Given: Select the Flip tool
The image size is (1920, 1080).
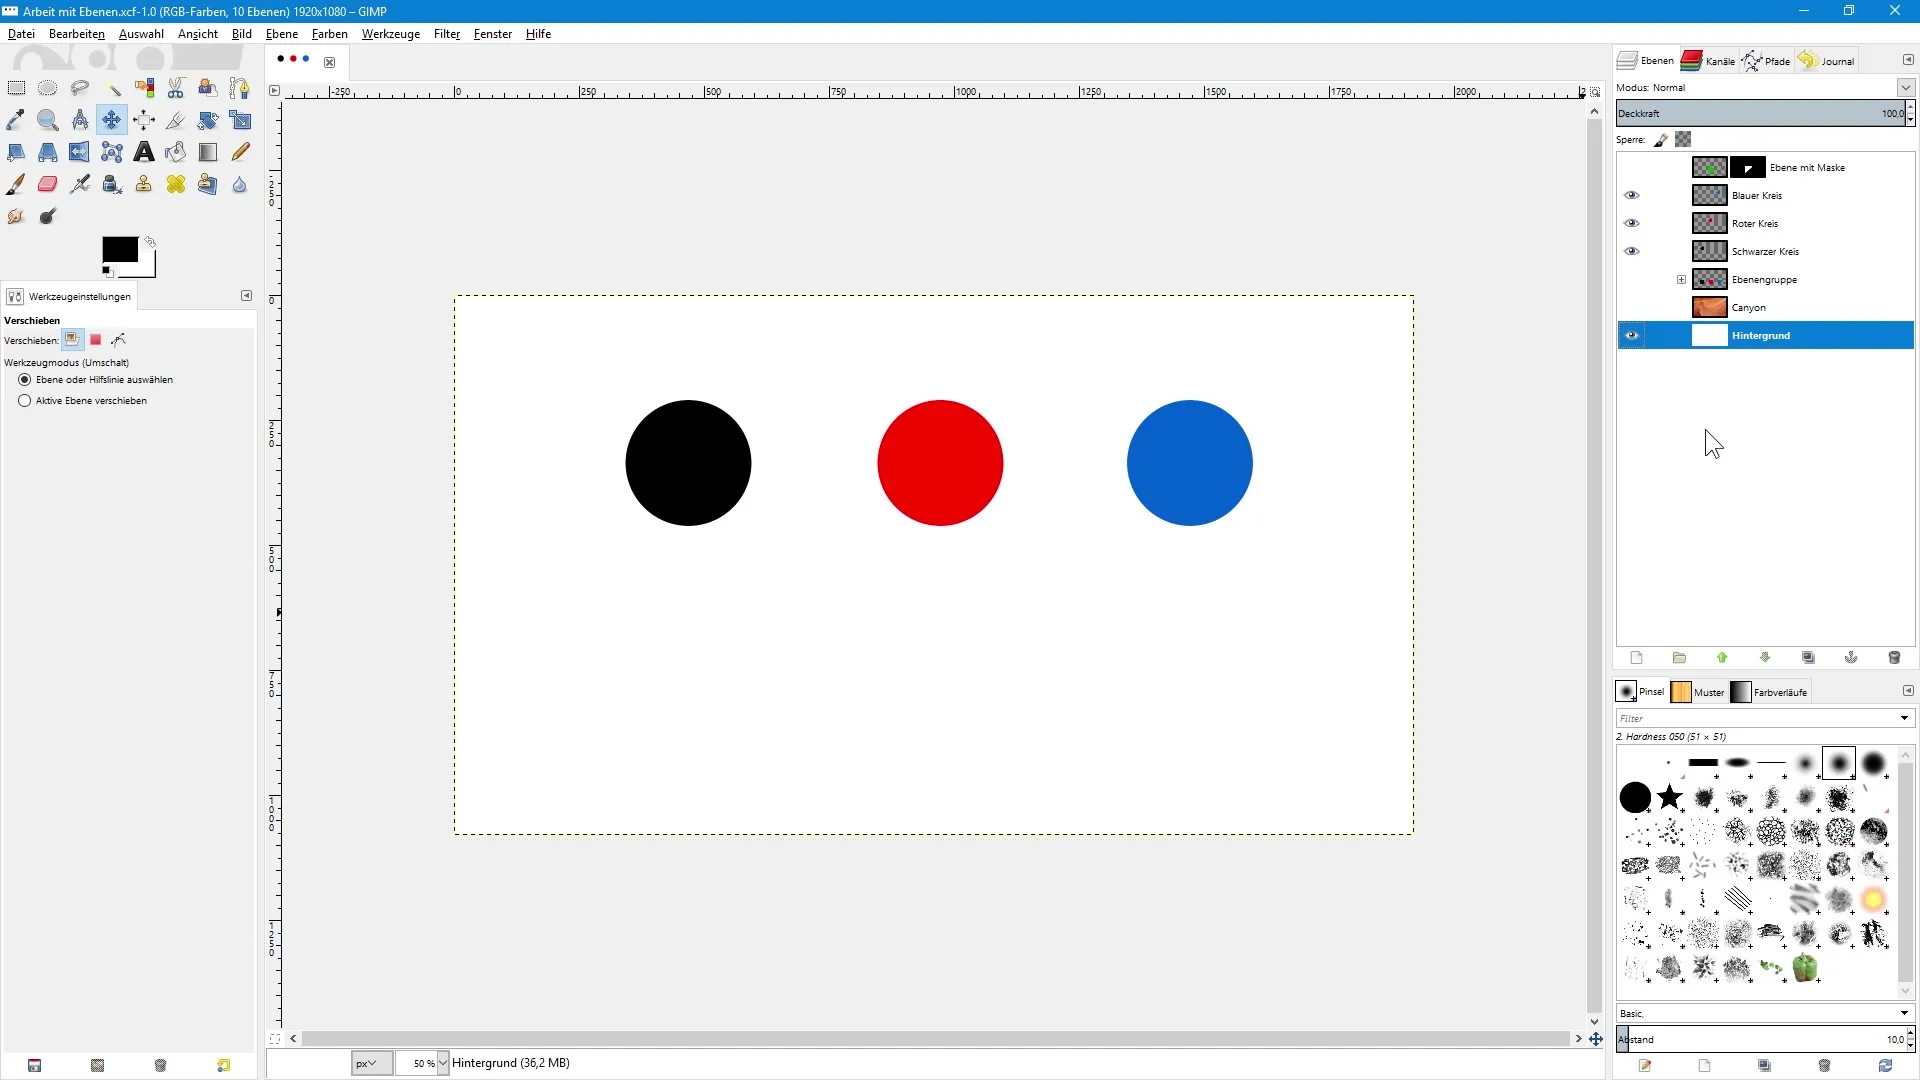Looking at the screenshot, I should point(80,152).
